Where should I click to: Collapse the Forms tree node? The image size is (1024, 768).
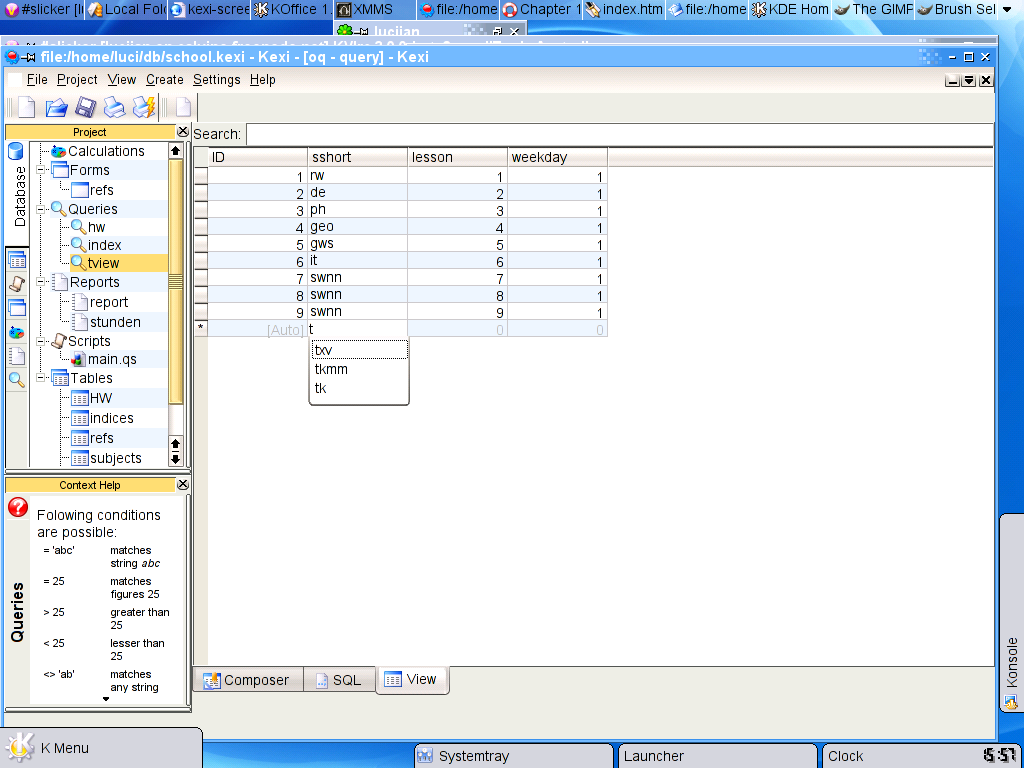coord(42,171)
